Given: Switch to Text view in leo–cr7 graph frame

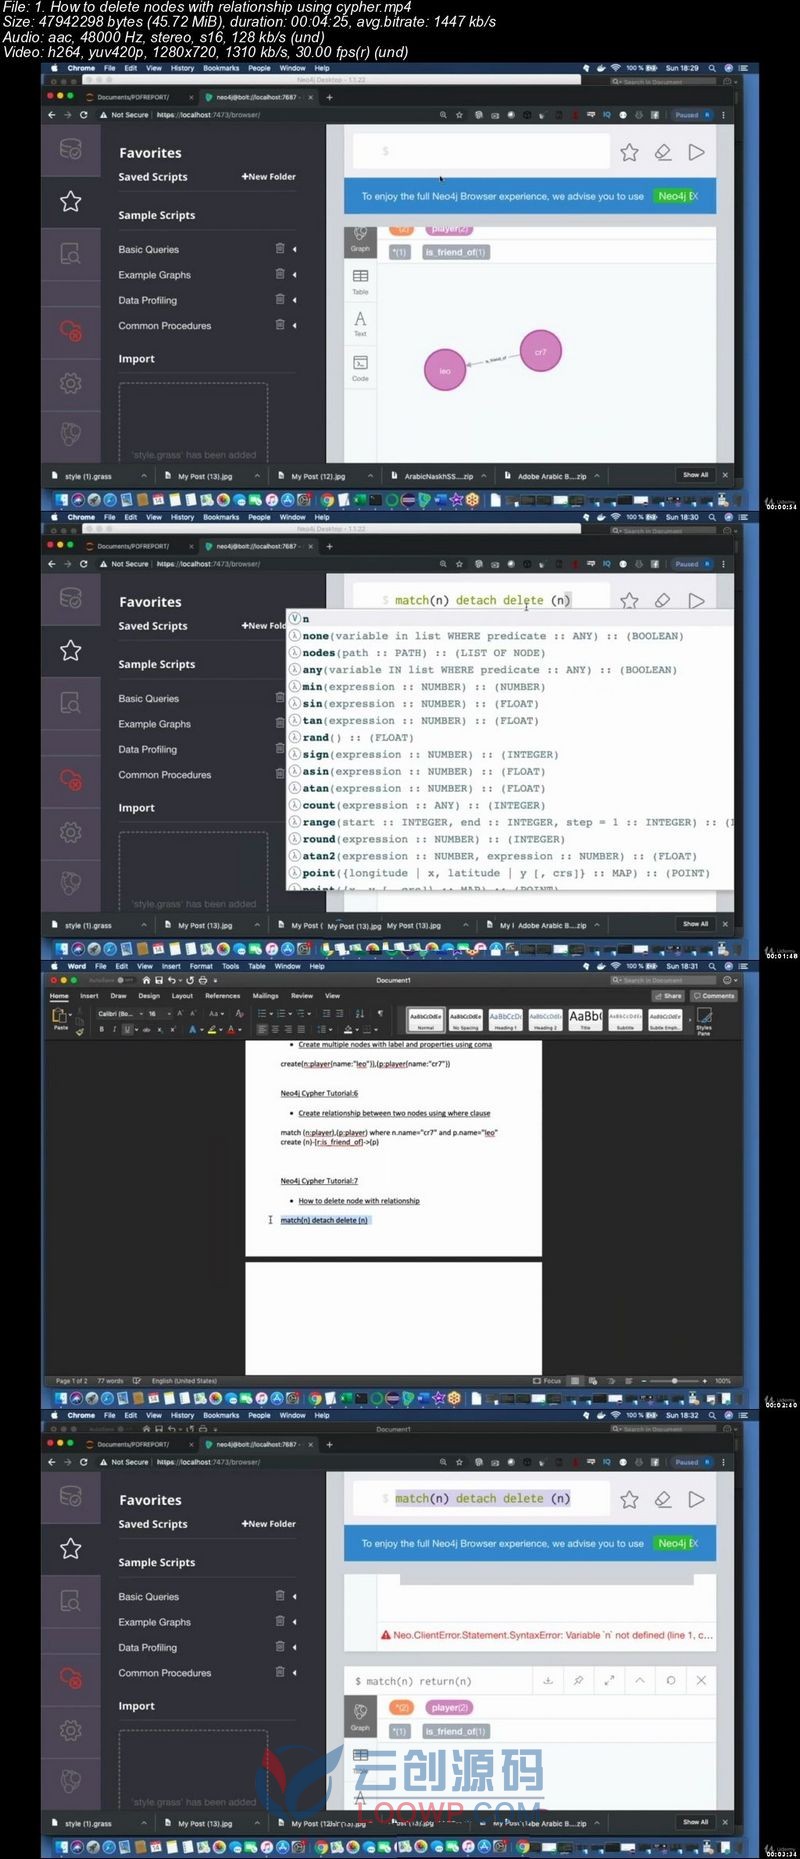Looking at the screenshot, I should 360,323.
